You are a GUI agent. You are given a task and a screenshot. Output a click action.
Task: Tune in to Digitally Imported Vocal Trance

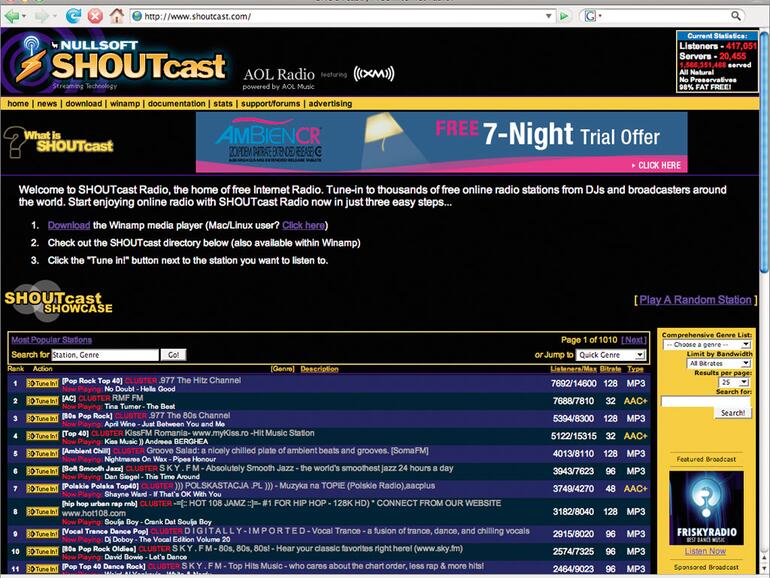[x=42, y=534]
